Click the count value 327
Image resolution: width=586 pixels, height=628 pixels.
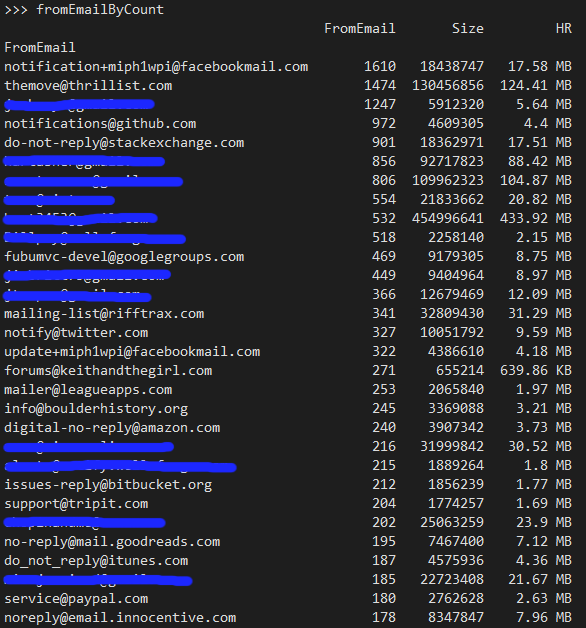[384, 333]
